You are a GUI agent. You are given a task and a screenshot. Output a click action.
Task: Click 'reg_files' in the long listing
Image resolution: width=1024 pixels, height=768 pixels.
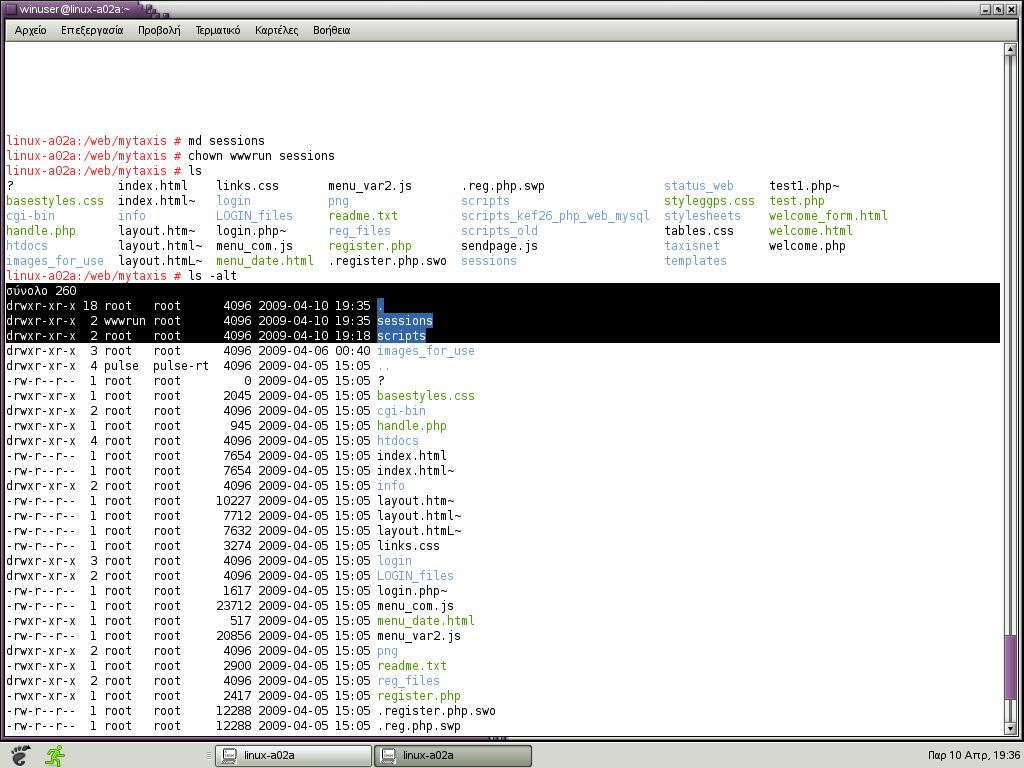coord(408,681)
